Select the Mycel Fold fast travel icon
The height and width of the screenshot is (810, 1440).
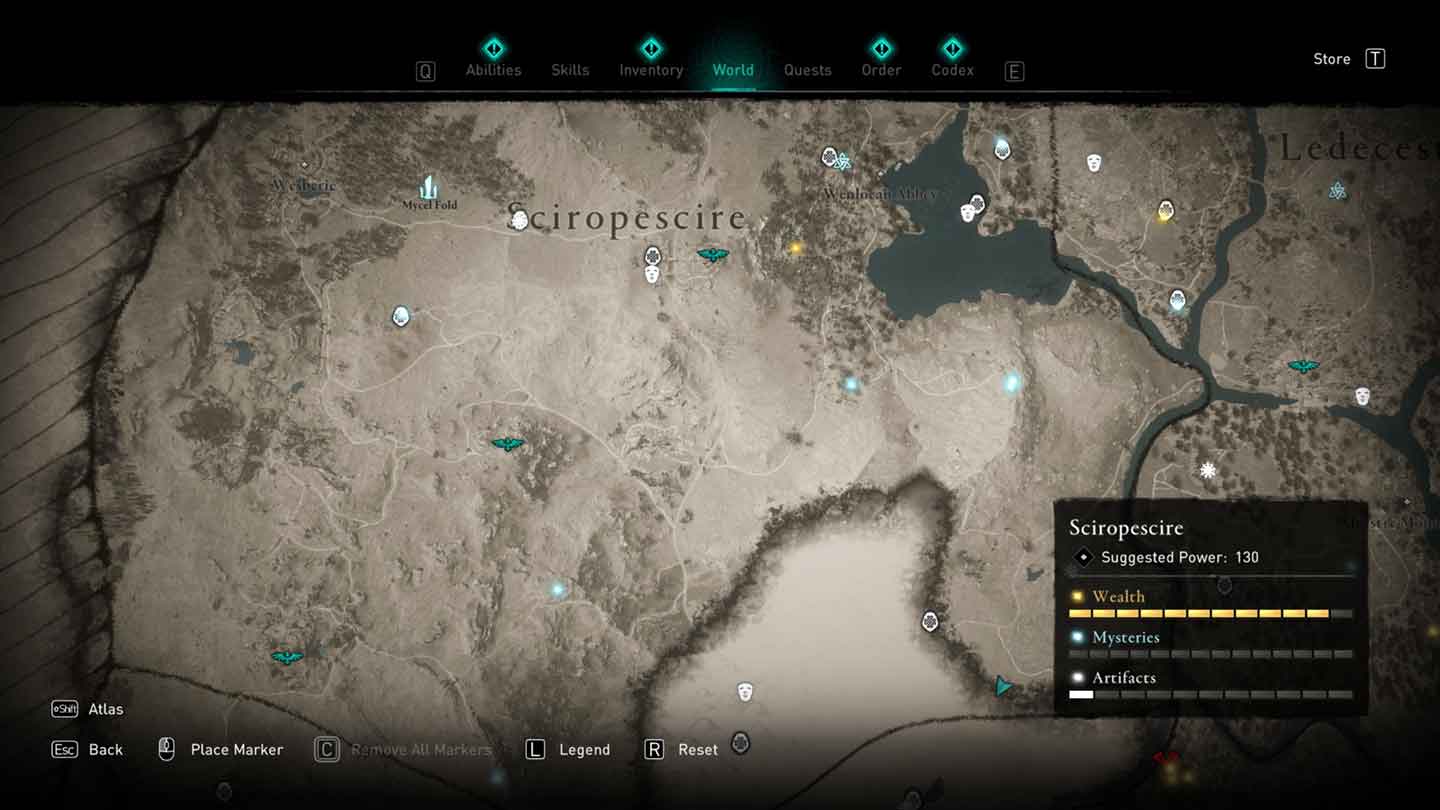pyautogui.click(x=429, y=187)
